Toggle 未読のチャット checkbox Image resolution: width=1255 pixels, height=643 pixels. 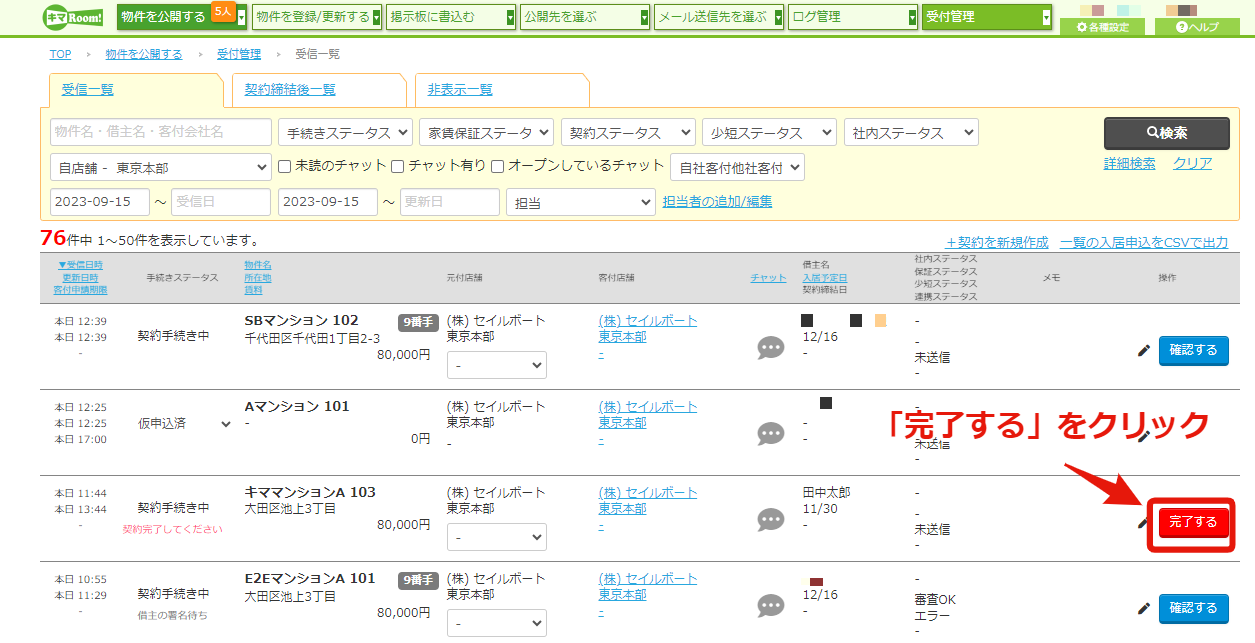click(x=285, y=166)
